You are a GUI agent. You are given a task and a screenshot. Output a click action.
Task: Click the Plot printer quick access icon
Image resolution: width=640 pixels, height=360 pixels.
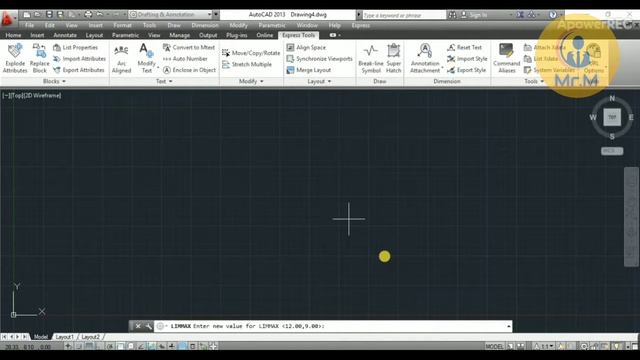pos(88,15)
